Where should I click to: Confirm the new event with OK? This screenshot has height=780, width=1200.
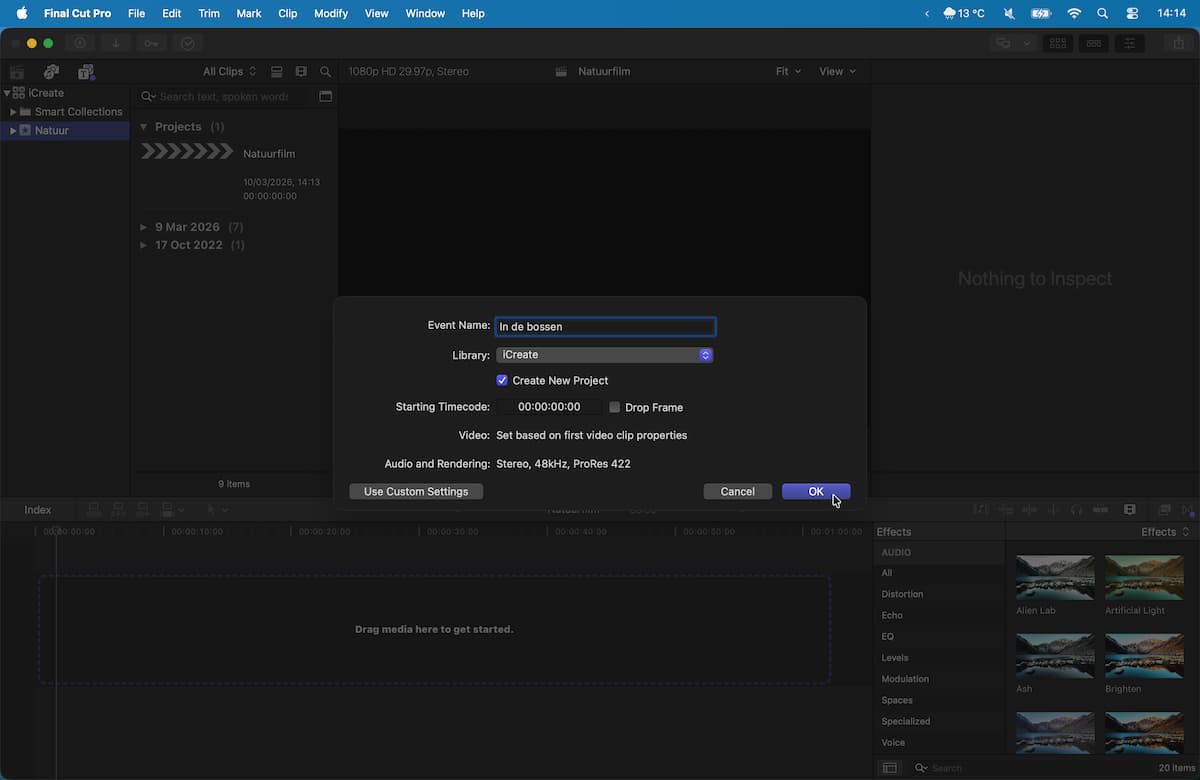pyautogui.click(x=816, y=491)
